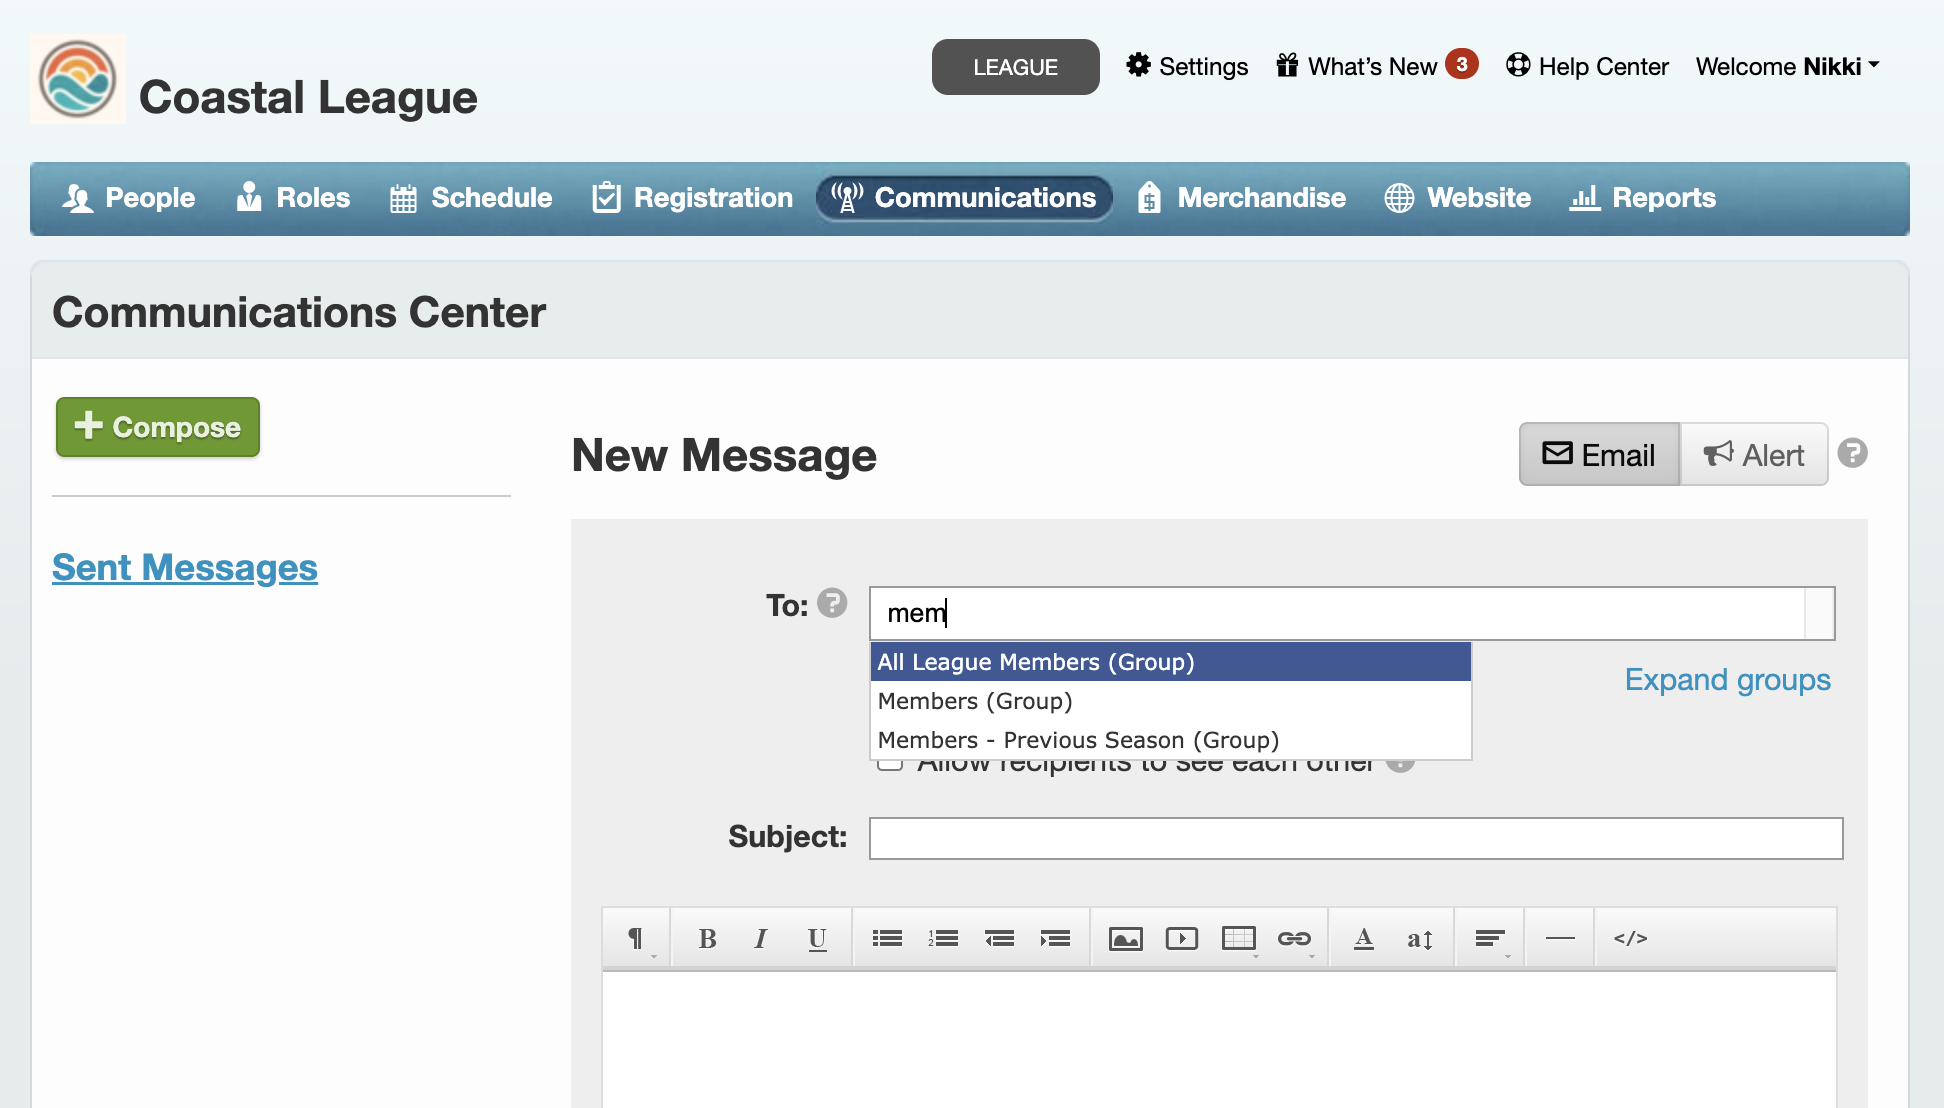Click the Coastal League logo
This screenshot has width=1944, height=1108.
tap(78, 79)
